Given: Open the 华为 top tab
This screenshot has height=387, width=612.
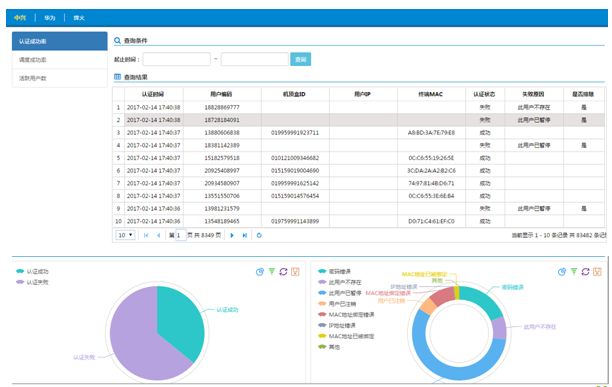Looking at the screenshot, I should pyautogui.click(x=50, y=18).
